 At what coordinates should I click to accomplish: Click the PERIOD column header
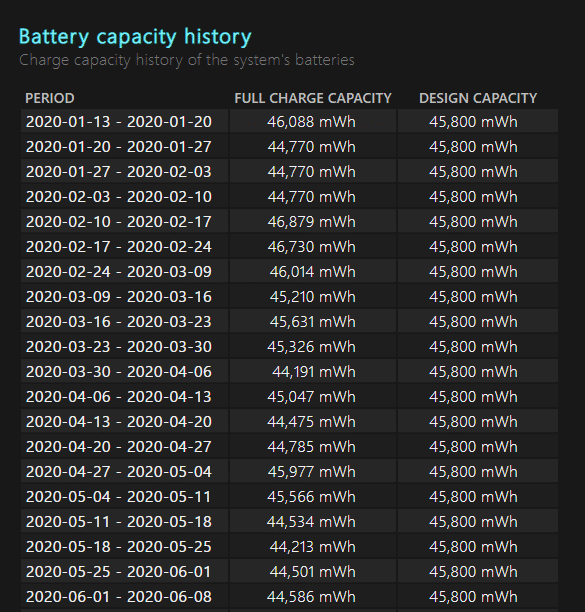pyautogui.click(x=50, y=98)
